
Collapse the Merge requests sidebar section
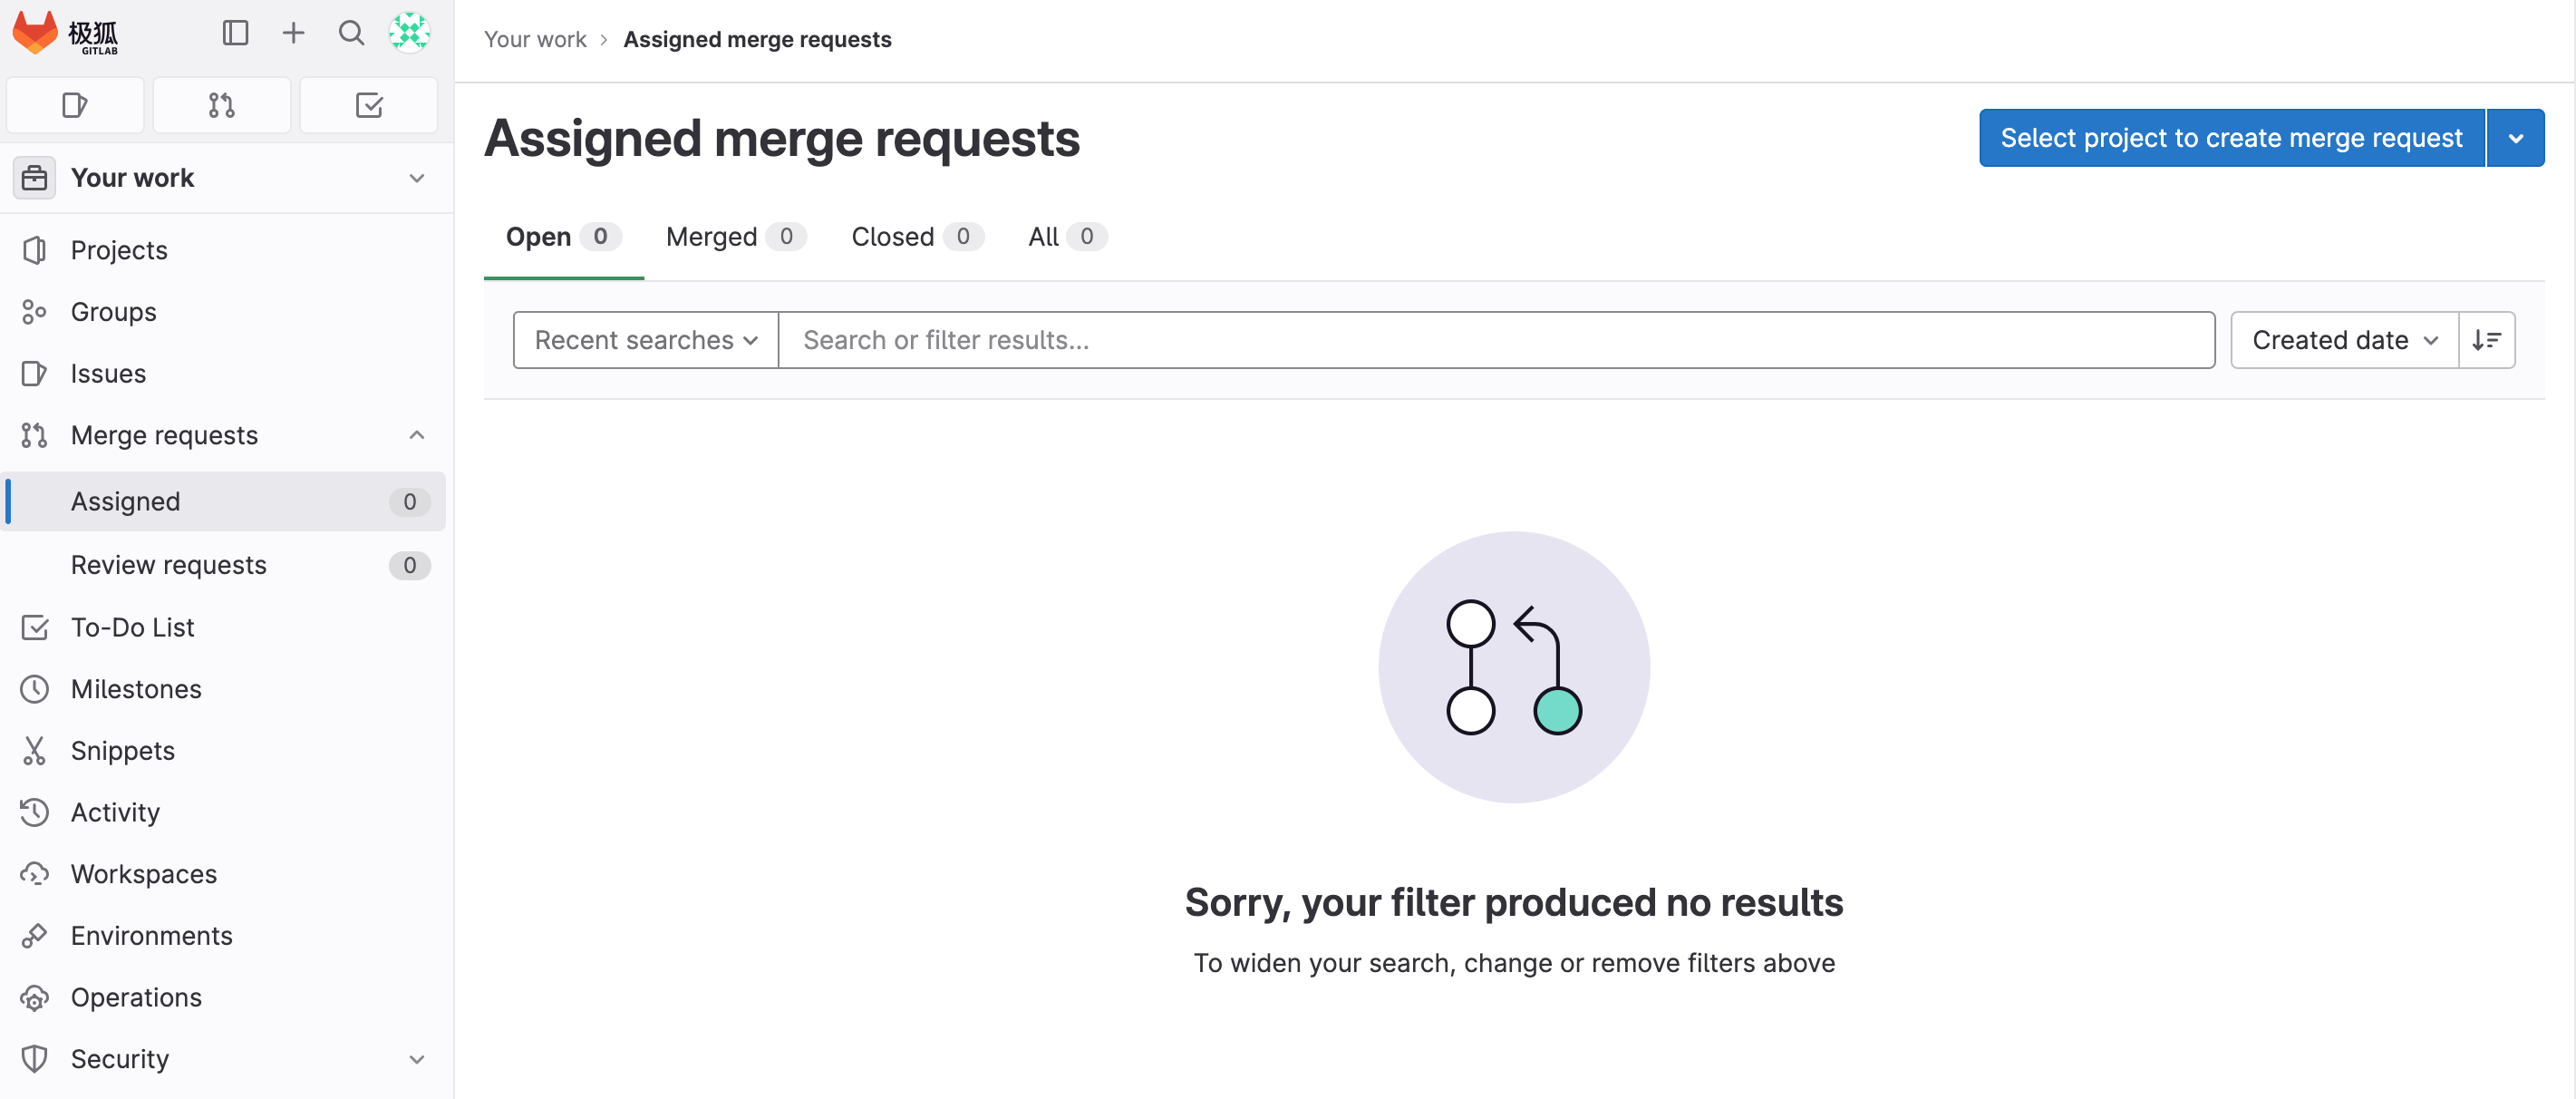[417, 435]
